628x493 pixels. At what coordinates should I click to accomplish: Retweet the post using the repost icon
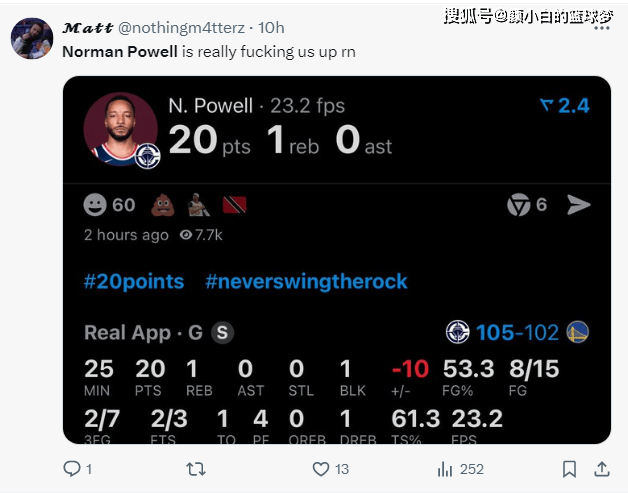[196, 469]
